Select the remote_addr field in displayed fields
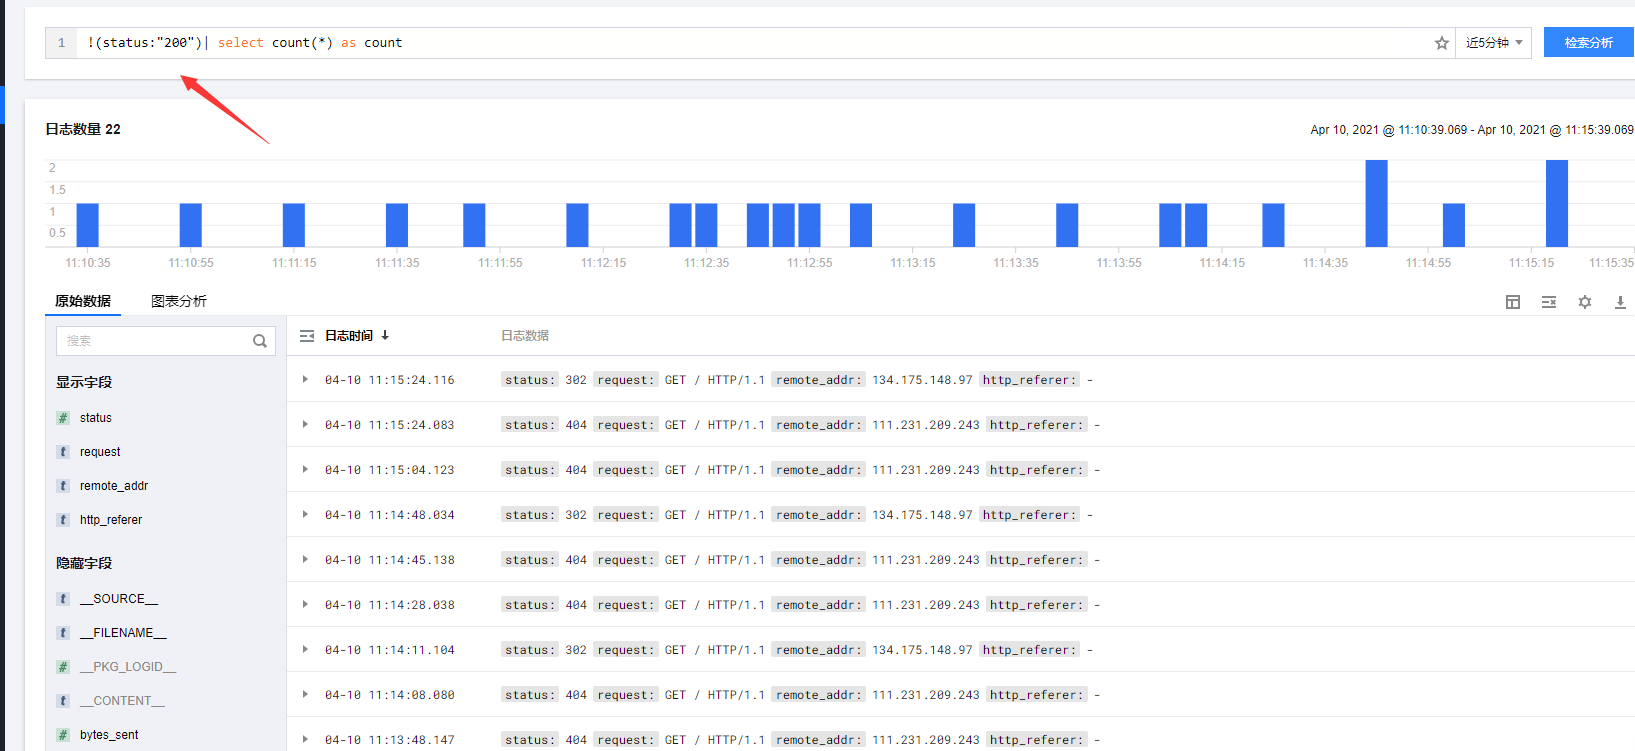The image size is (1635, 751). click(114, 486)
